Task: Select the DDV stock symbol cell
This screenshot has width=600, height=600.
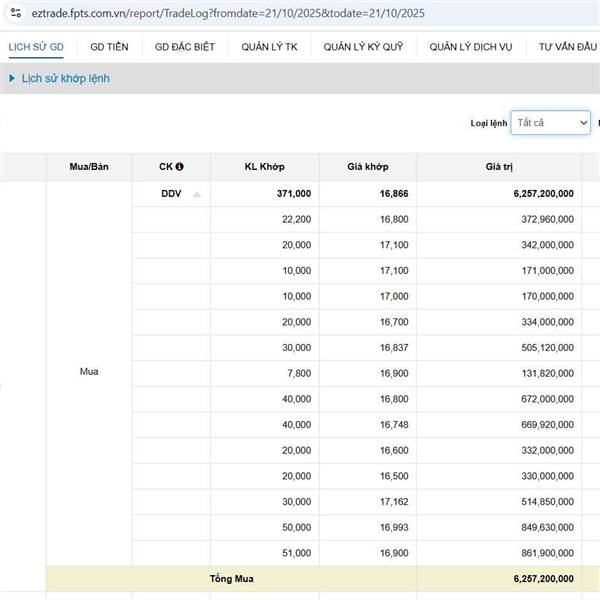Action: [171, 194]
